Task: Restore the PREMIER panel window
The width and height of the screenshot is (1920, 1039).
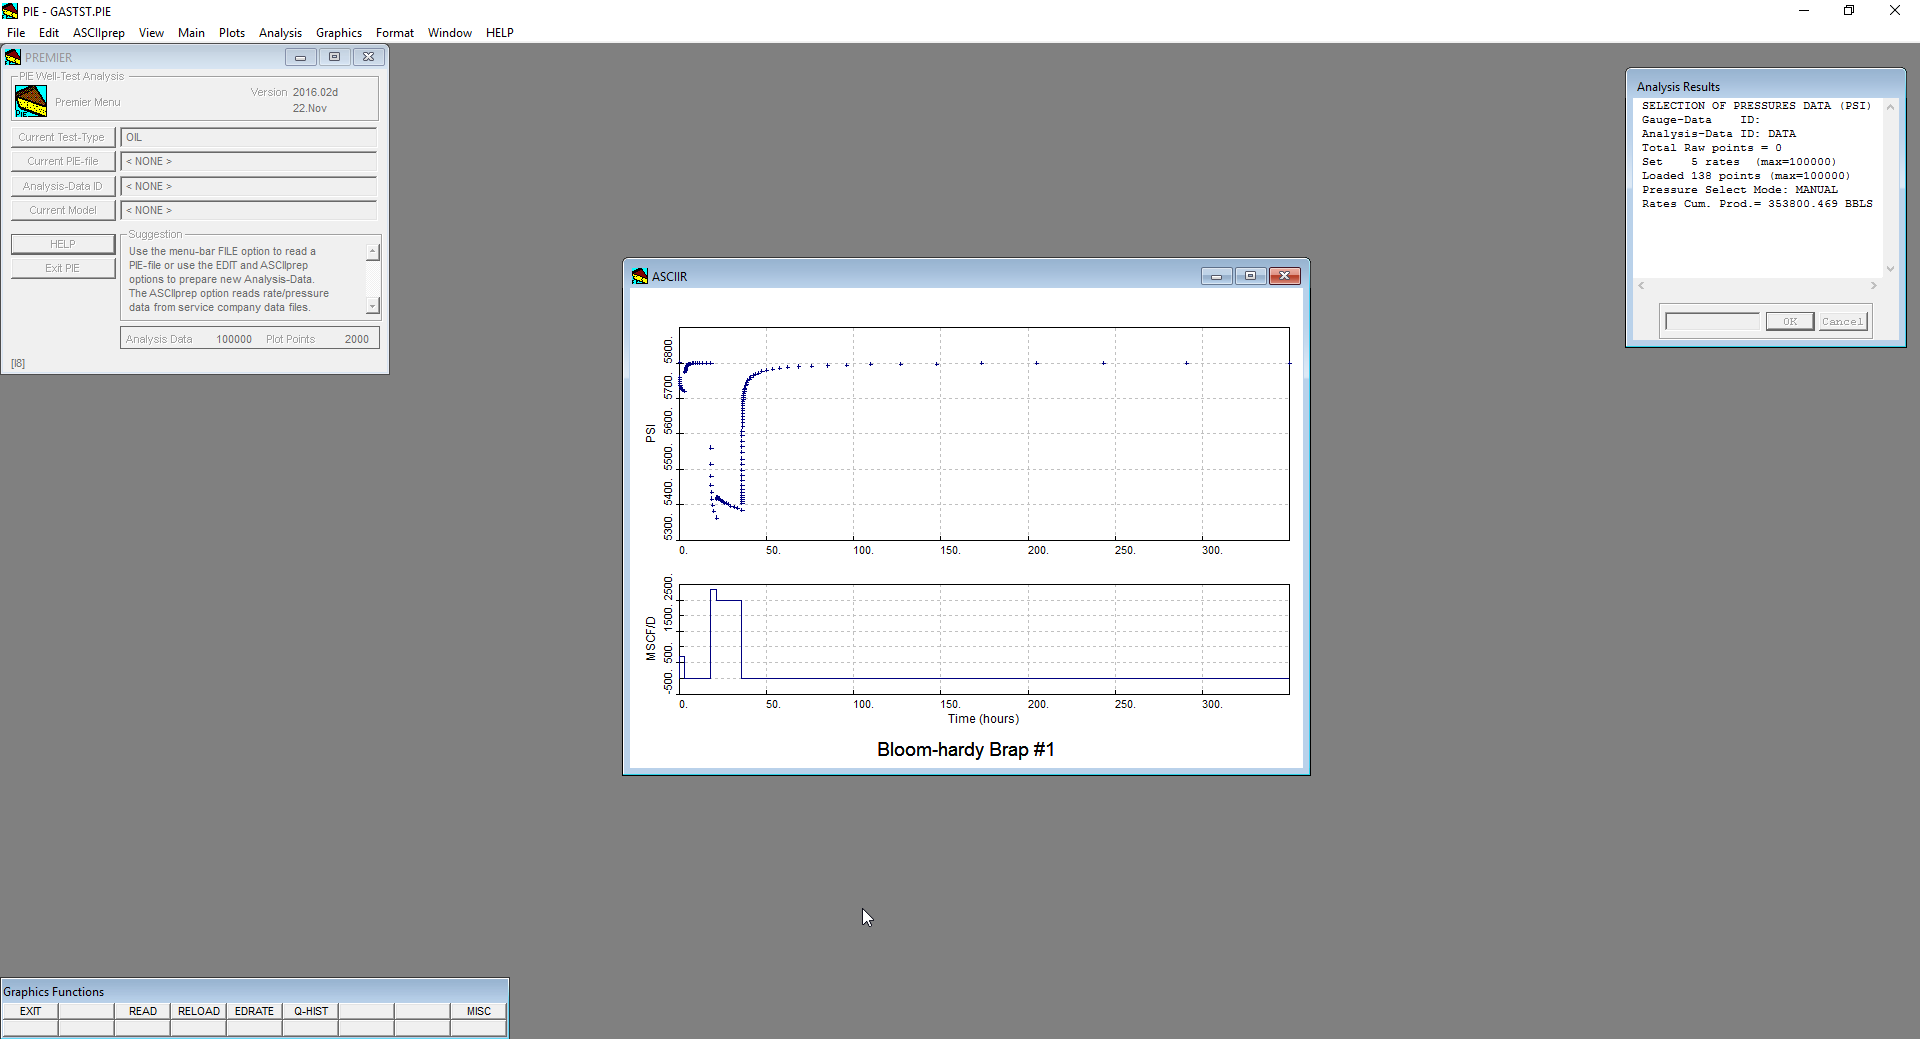Action: (334, 57)
